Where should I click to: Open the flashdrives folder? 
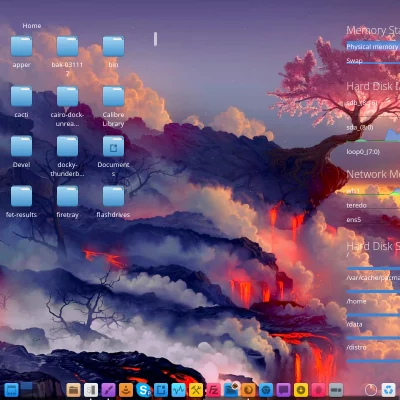pyautogui.click(x=113, y=197)
